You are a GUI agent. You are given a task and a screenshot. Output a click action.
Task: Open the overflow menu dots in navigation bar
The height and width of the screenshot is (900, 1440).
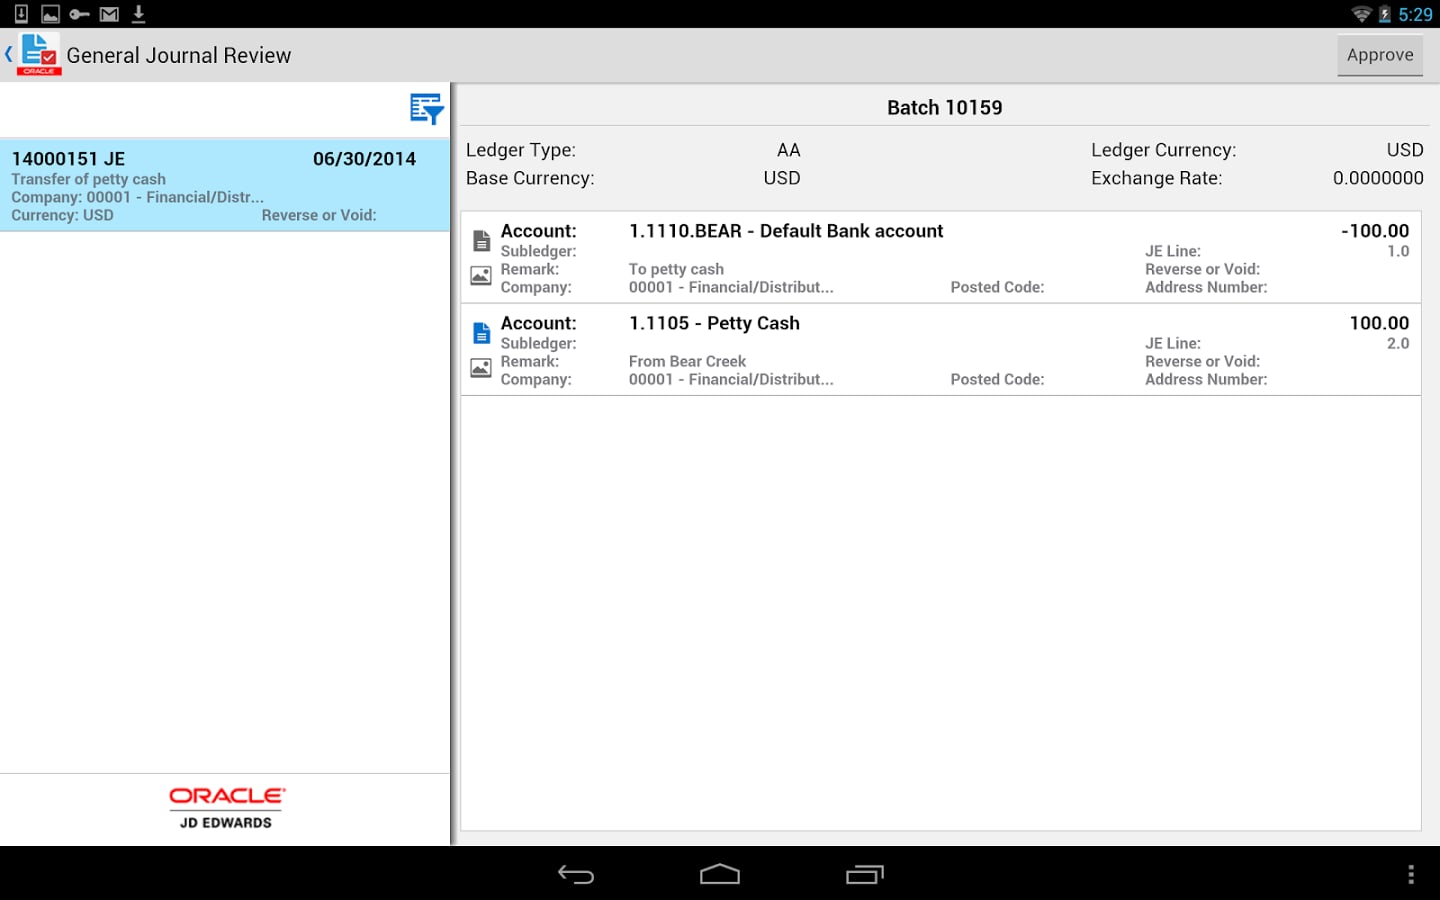coord(1411,875)
